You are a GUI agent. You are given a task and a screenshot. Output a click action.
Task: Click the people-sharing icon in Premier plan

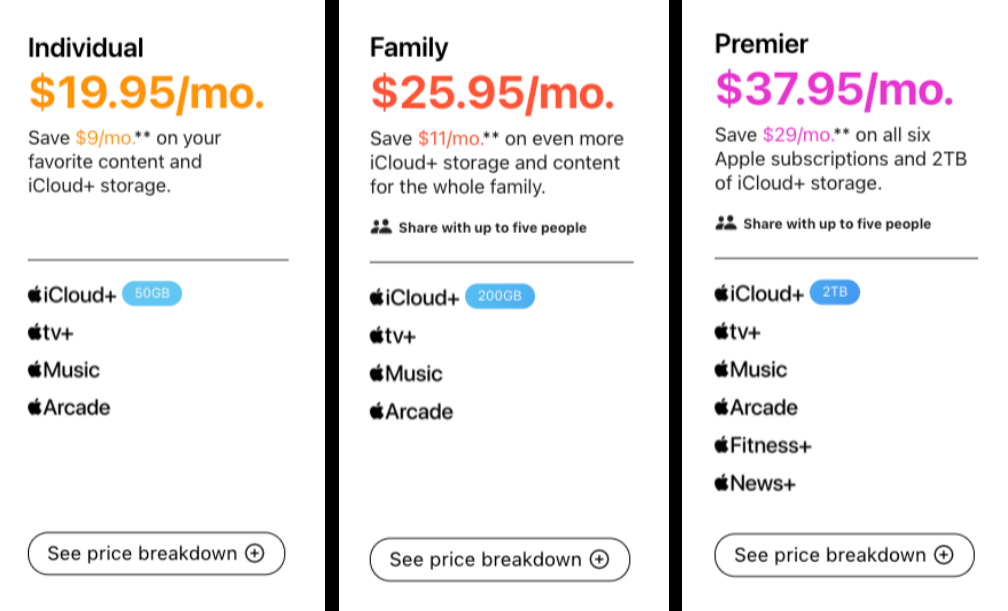(726, 223)
